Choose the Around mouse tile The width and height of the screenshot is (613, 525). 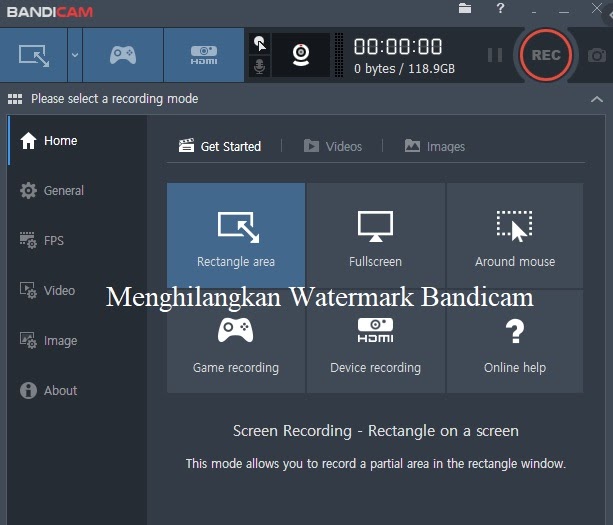515,236
